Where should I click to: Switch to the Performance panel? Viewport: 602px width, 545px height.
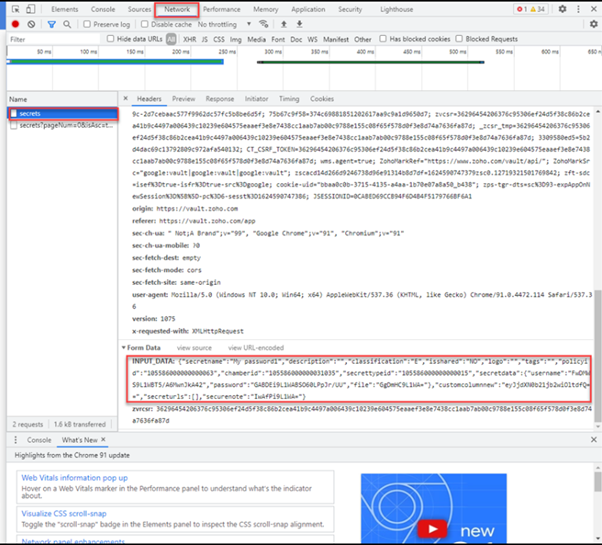(222, 9)
